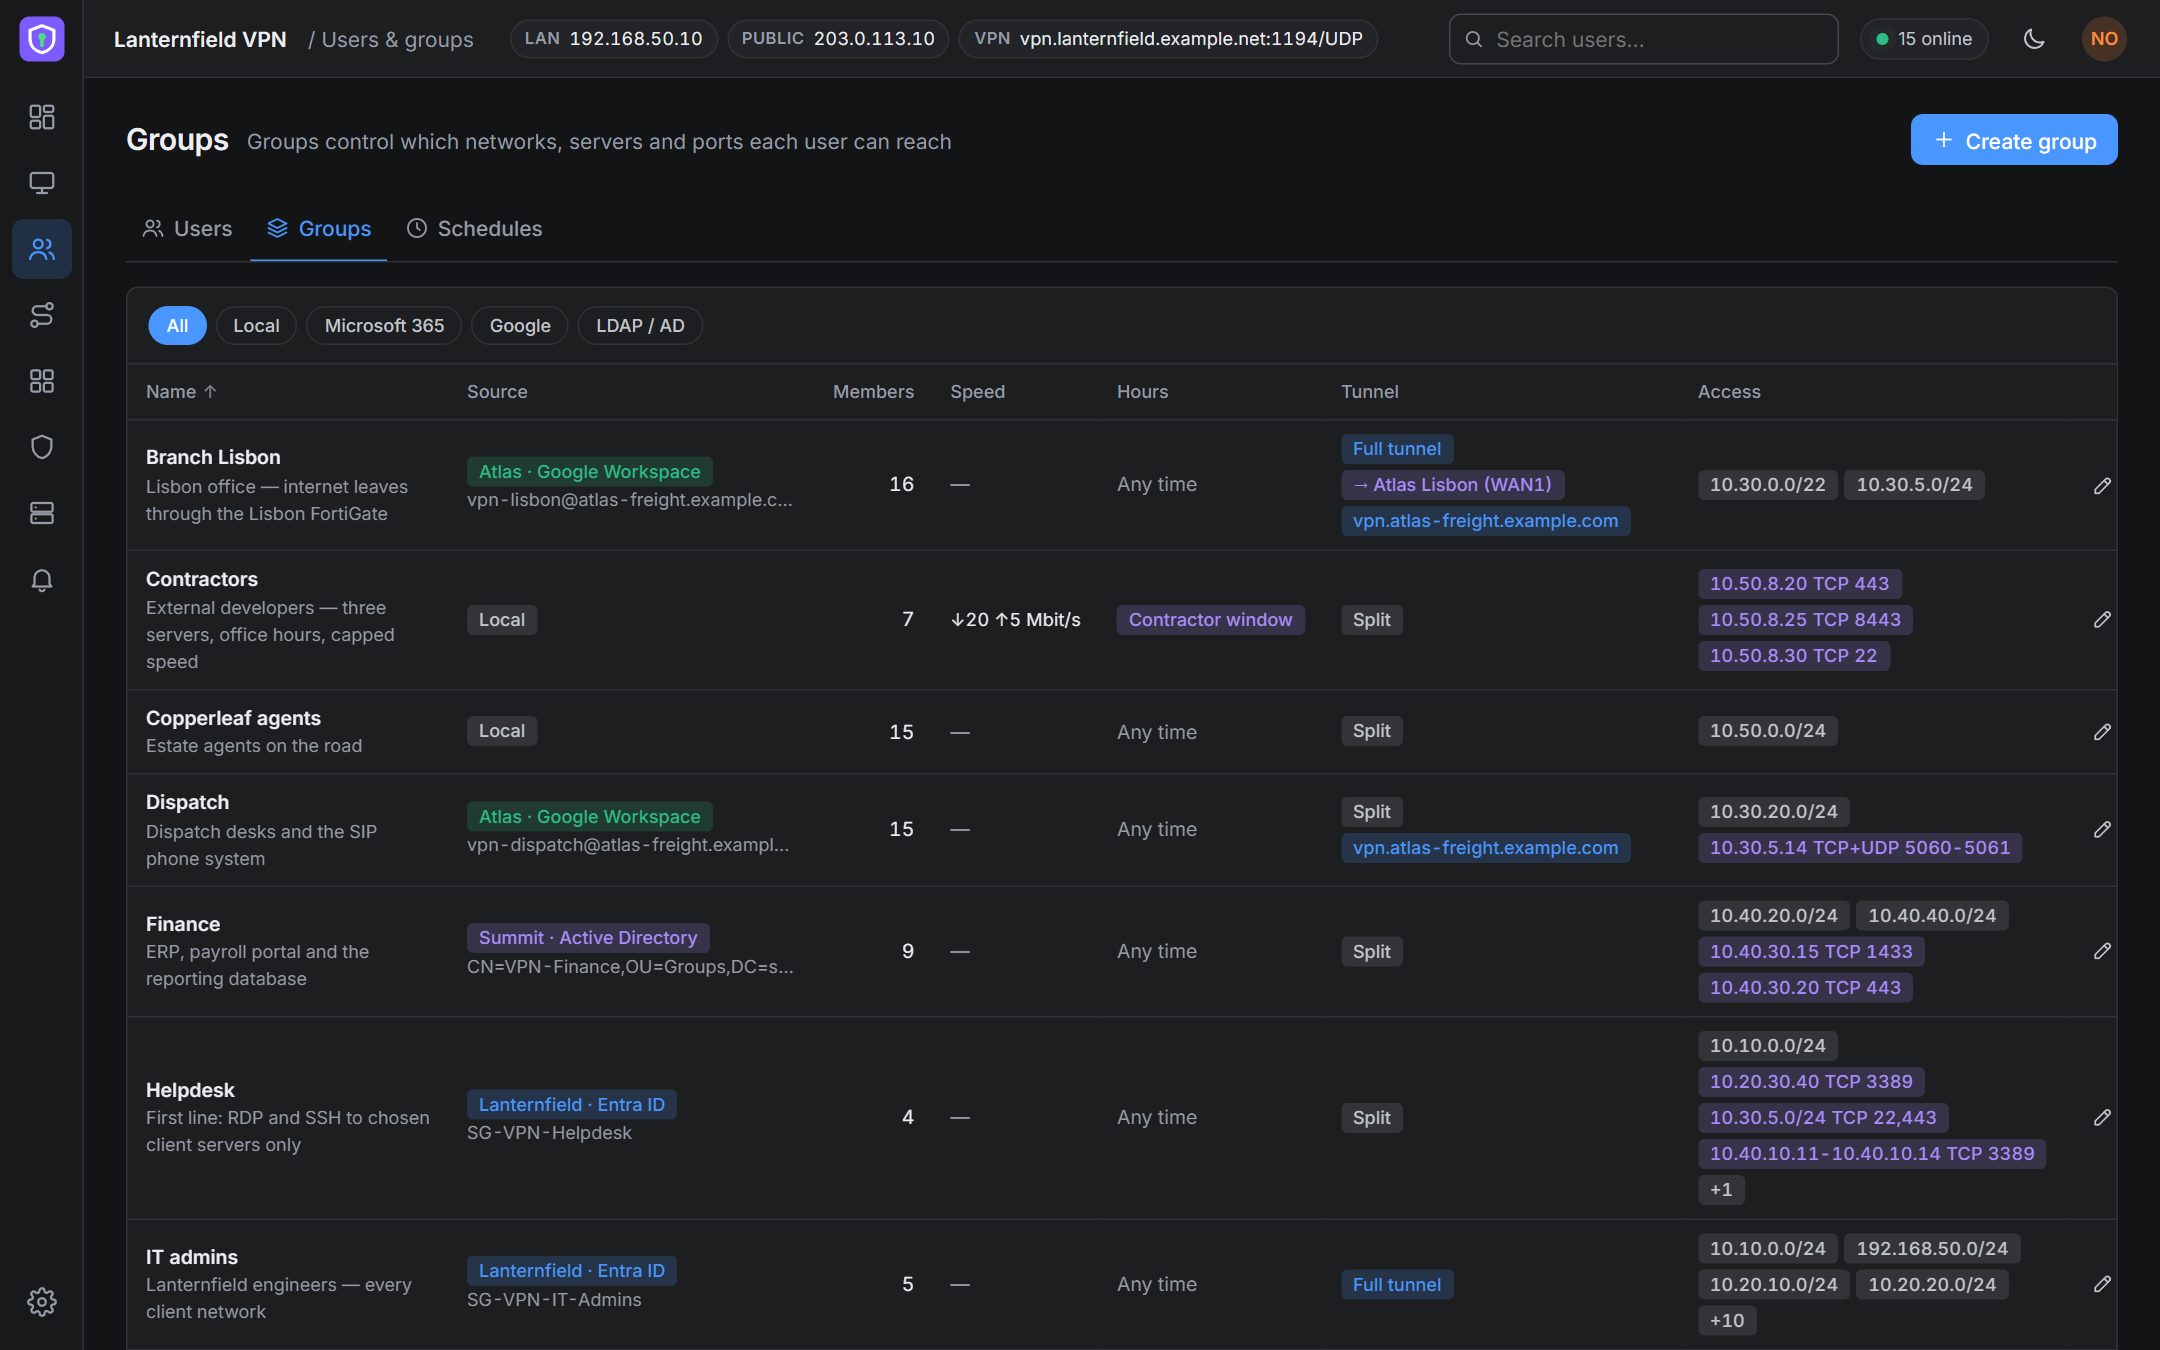Expand IT admins +10 access entries
This screenshot has height=1350, width=2160.
tap(1727, 1321)
